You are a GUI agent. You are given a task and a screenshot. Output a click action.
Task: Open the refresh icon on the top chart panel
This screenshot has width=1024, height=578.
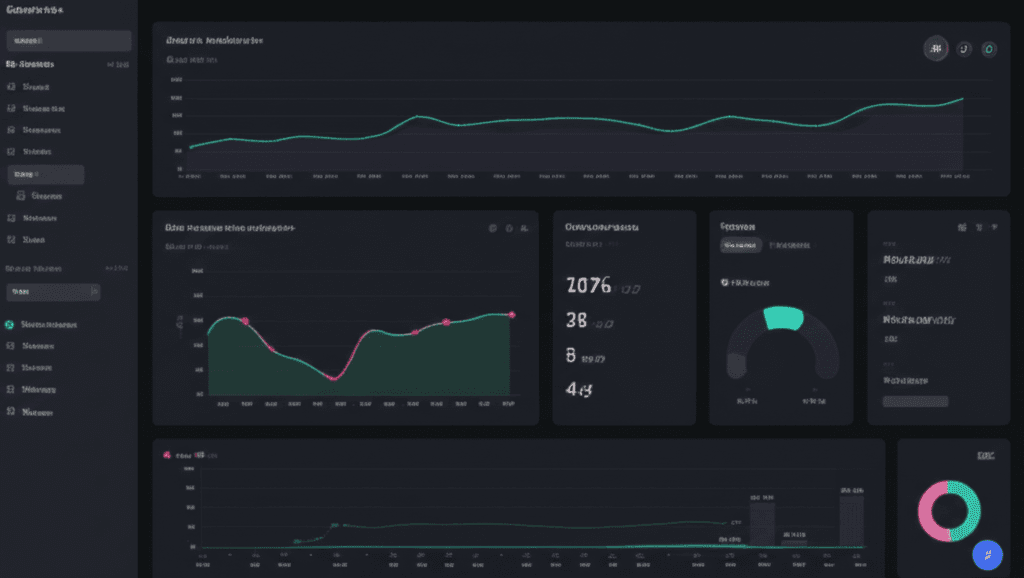pos(963,48)
